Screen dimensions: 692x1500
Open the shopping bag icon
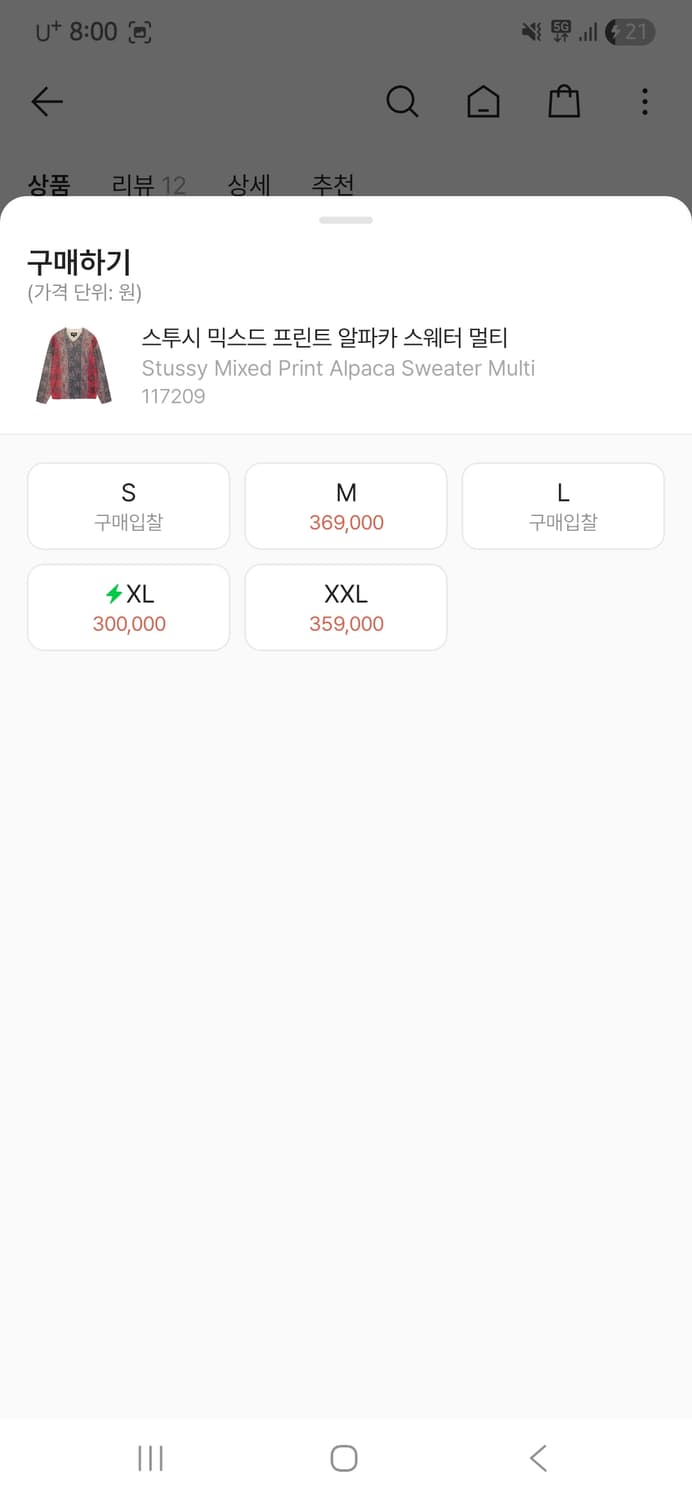pyautogui.click(x=563, y=100)
